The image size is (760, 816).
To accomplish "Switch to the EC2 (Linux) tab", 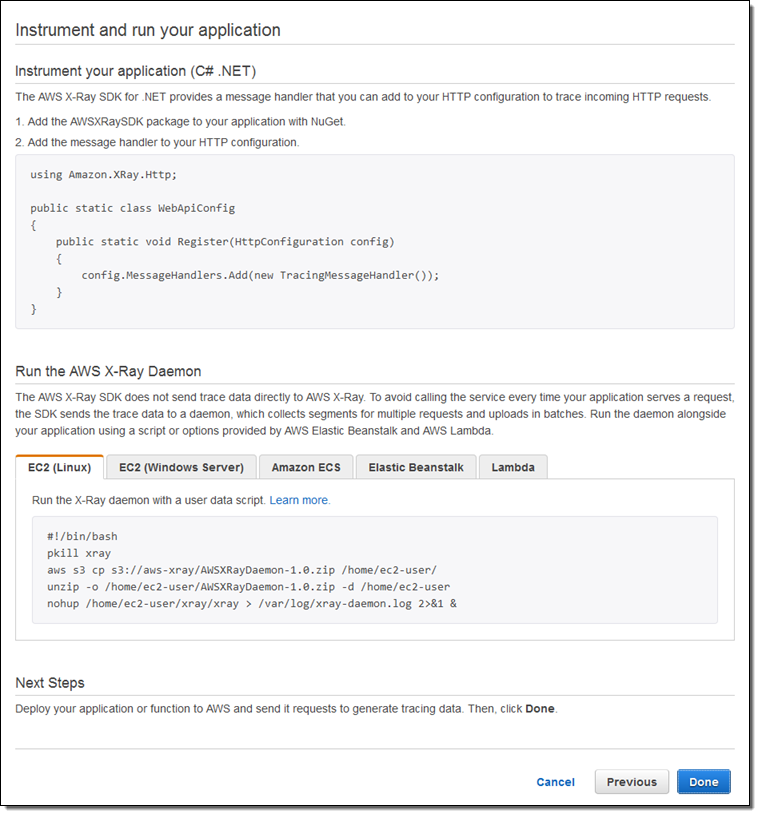I will tap(60, 467).
